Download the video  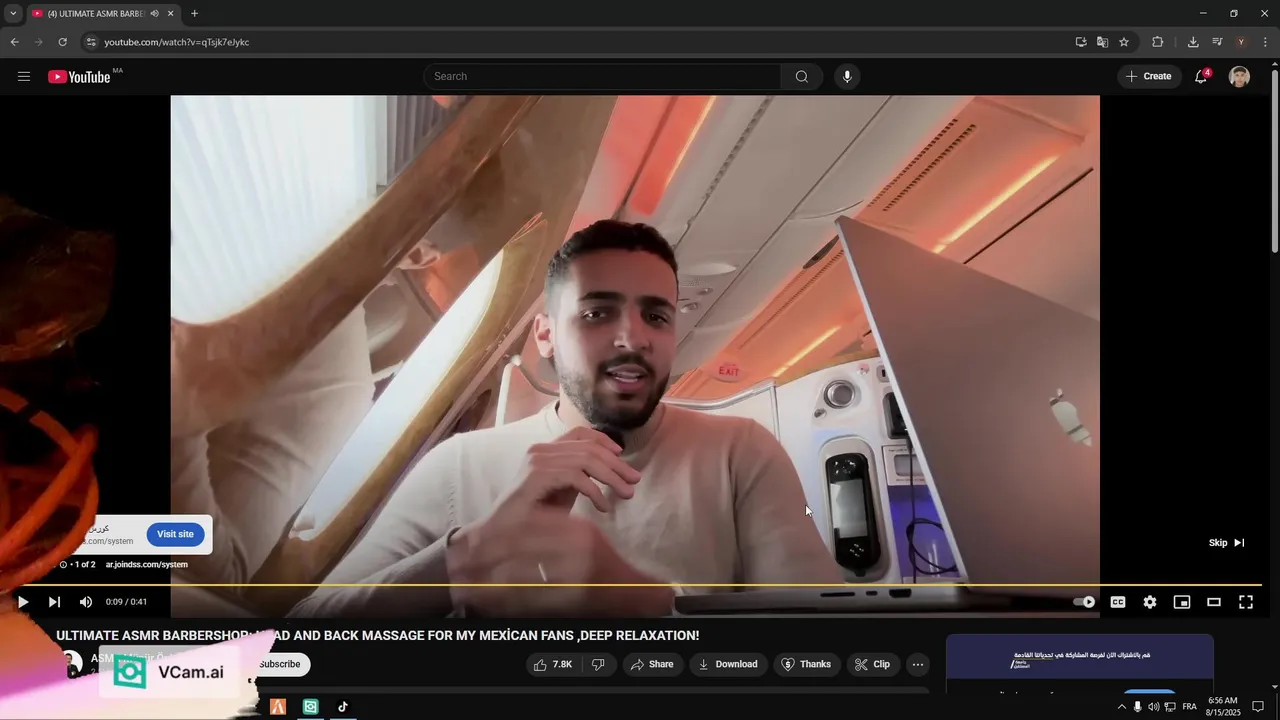tap(727, 664)
